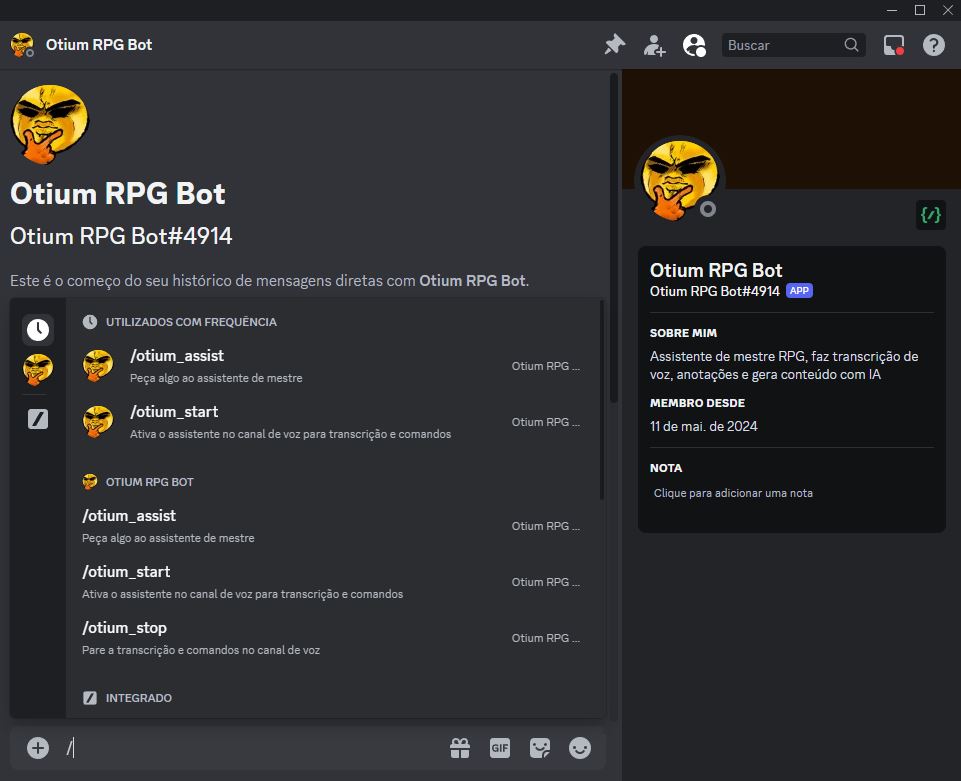Click the slash-command badge in profile panel
Viewport: 961px width, 781px height.
coord(930,215)
